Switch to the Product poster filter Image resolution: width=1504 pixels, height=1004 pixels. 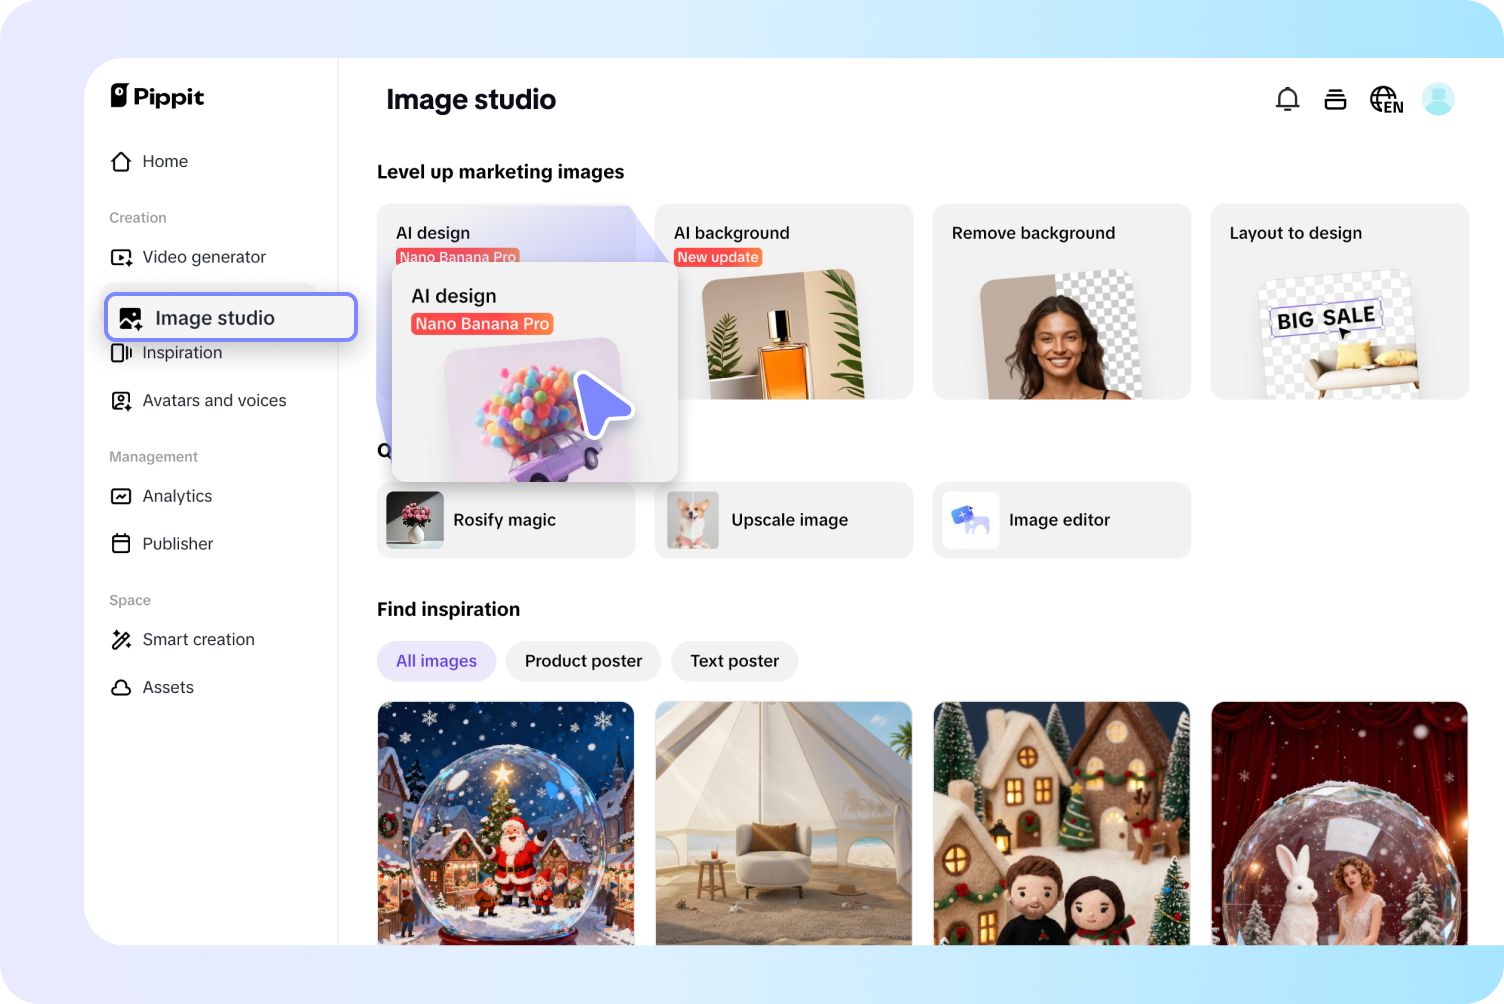pyautogui.click(x=583, y=661)
